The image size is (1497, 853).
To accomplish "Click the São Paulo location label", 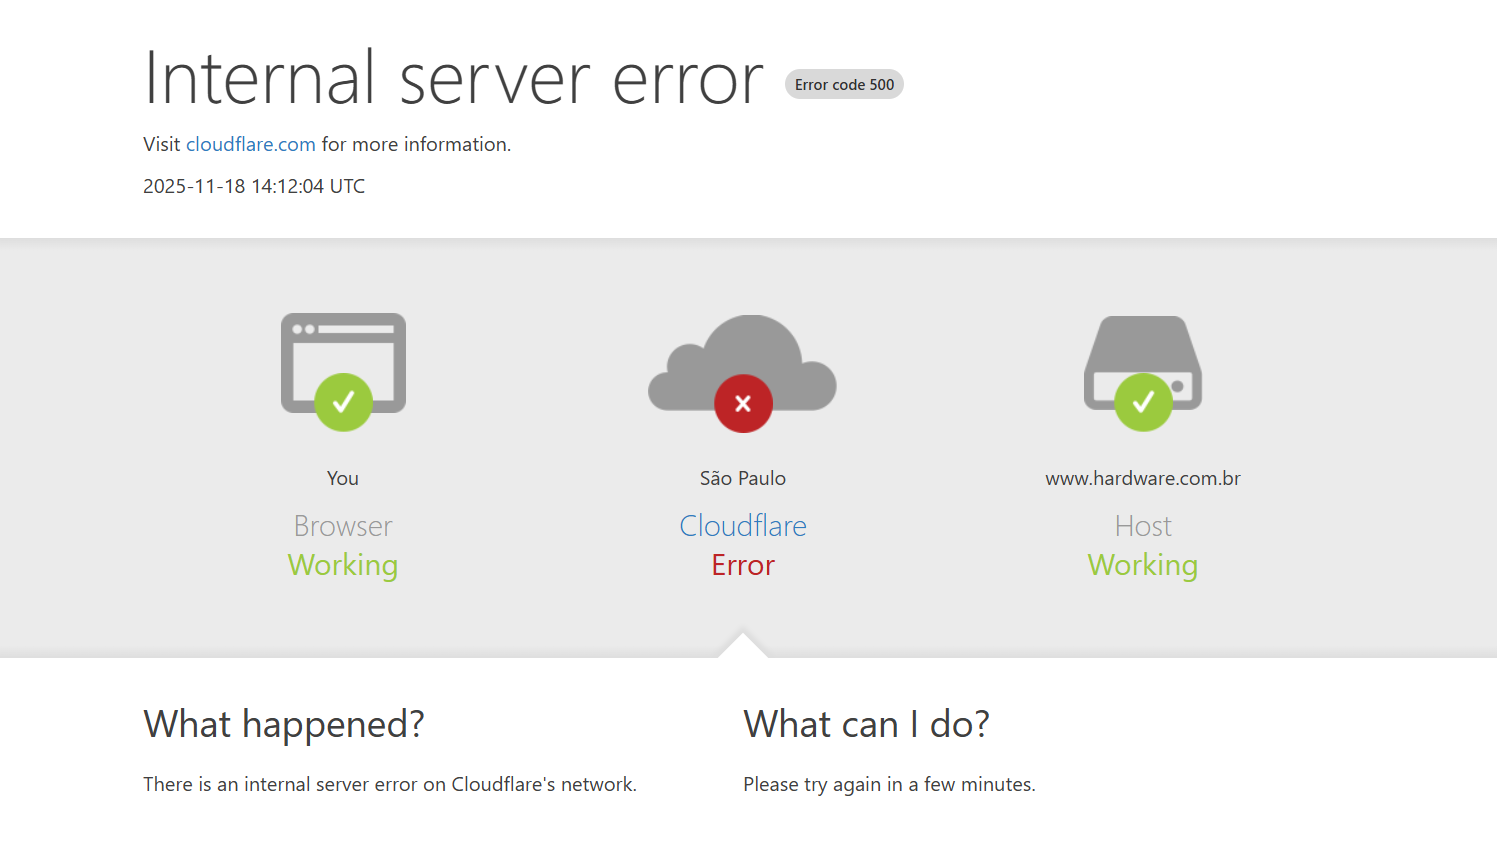I will [743, 478].
